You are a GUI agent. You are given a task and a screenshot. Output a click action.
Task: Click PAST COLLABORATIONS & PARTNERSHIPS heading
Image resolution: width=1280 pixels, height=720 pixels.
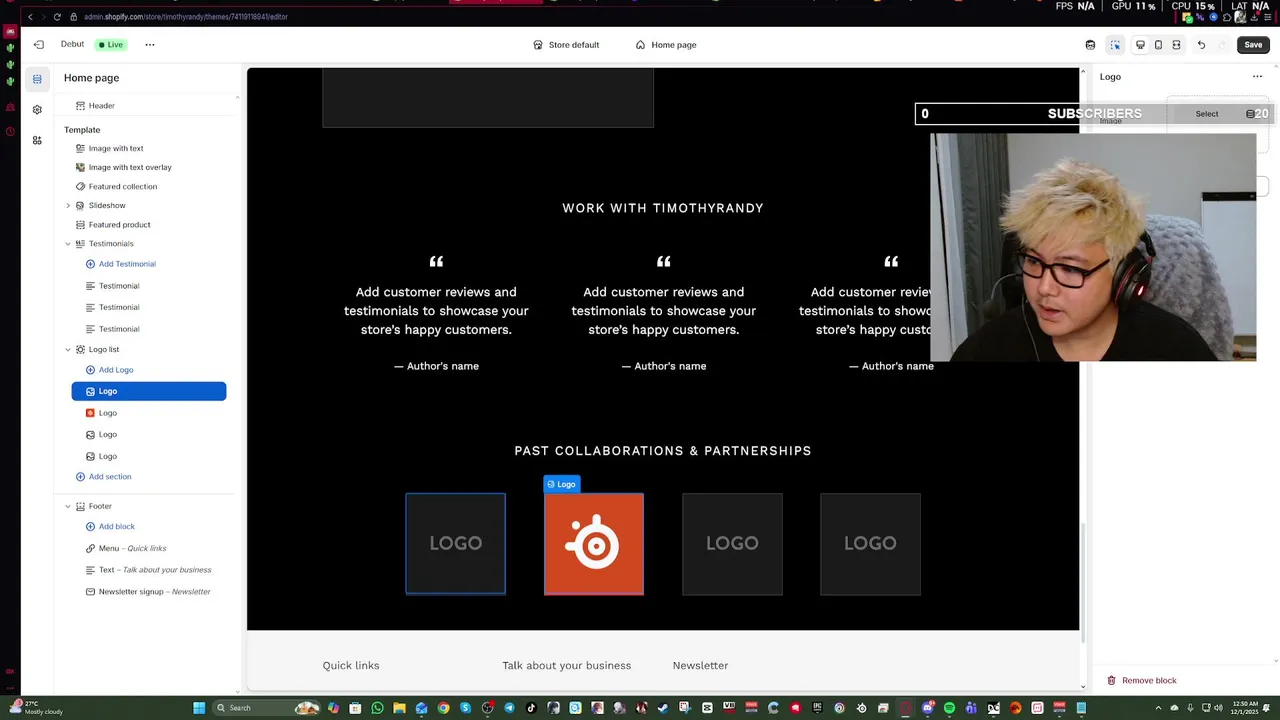[663, 451]
